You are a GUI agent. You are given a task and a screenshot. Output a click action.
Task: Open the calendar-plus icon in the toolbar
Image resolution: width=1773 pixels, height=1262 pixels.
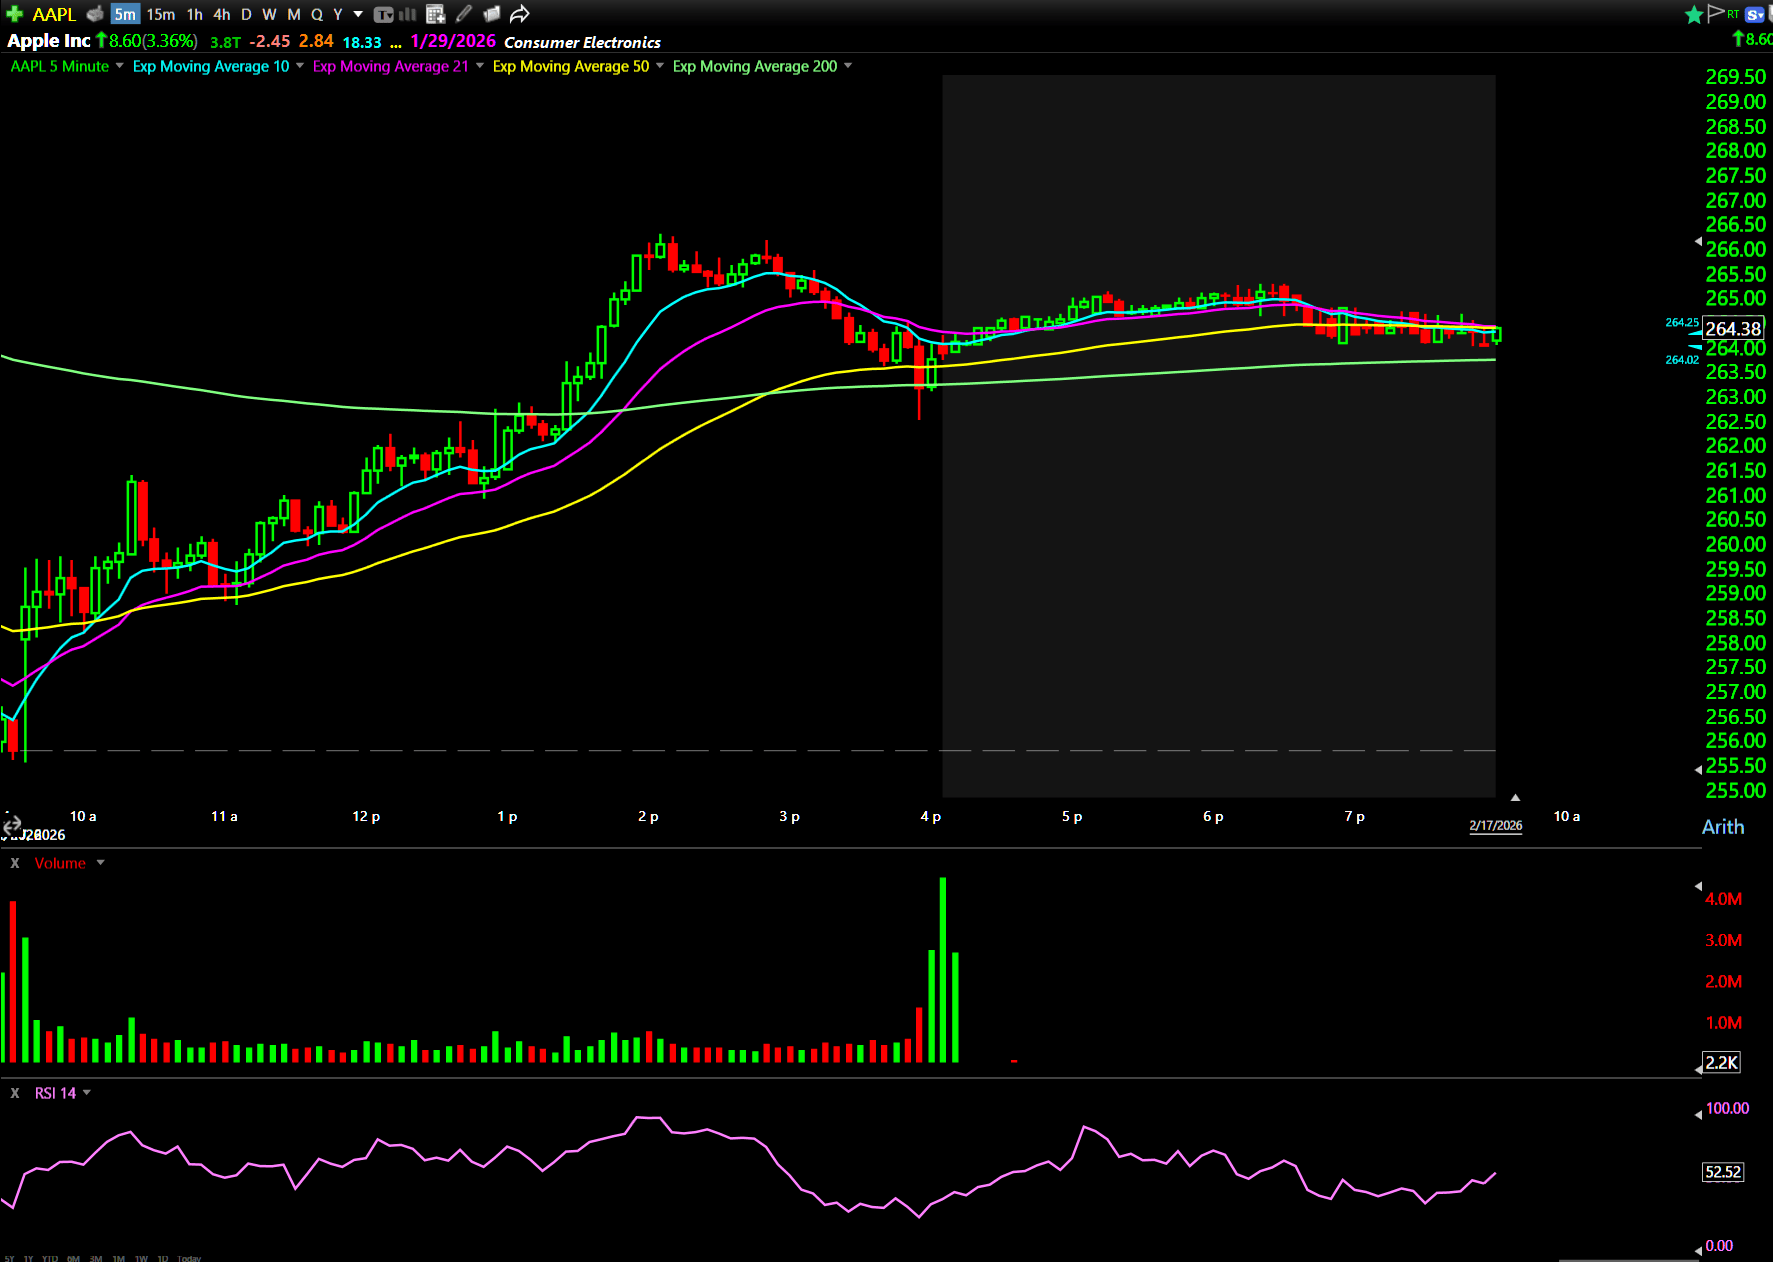(435, 14)
